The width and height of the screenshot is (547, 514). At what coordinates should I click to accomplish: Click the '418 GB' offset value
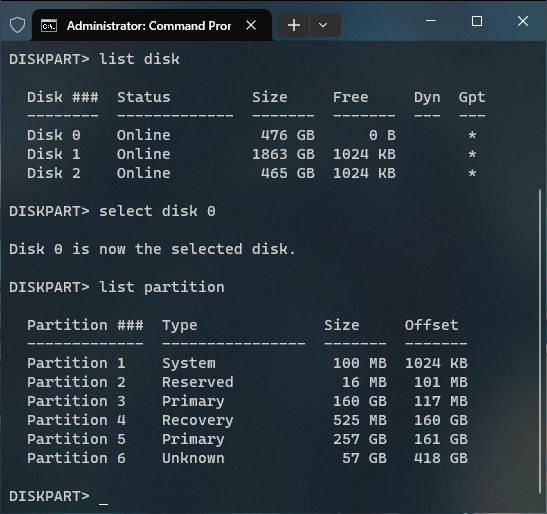441,458
